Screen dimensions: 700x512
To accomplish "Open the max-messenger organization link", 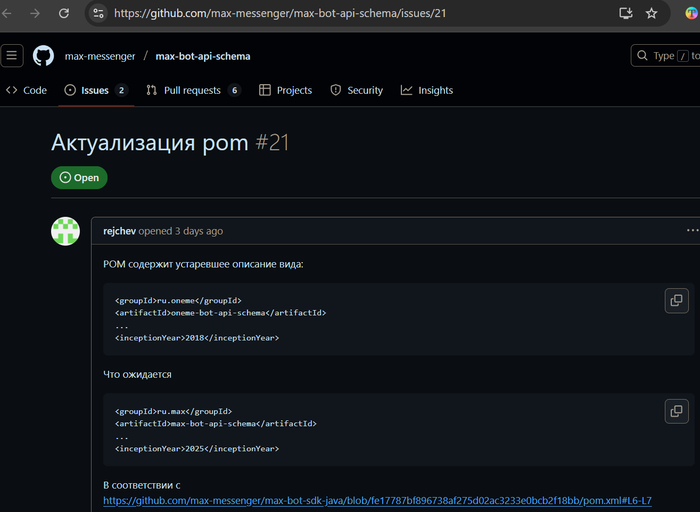I will [100, 56].
